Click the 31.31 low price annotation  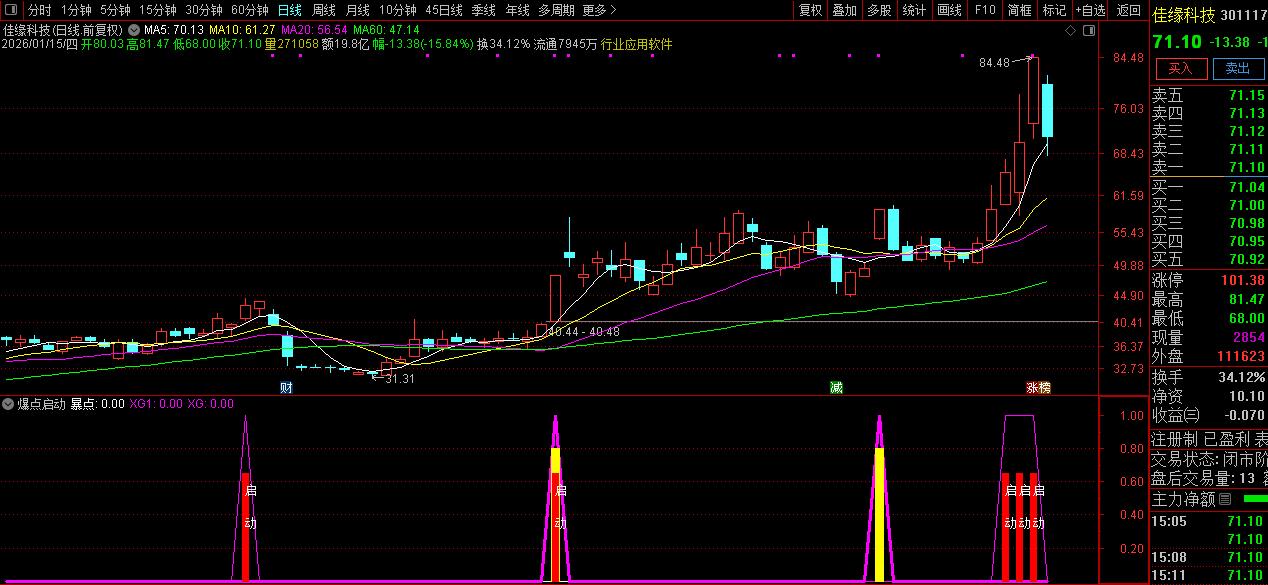click(400, 379)
